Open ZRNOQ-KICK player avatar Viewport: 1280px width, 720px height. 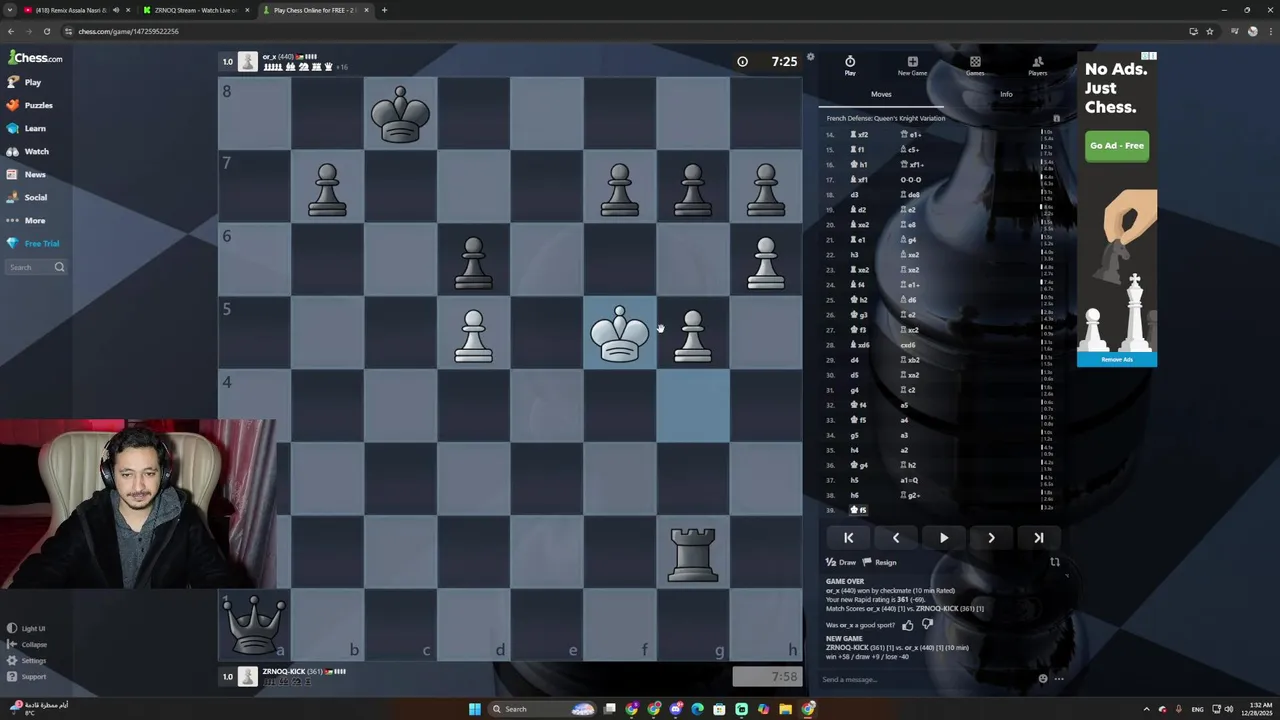point(247,676)
